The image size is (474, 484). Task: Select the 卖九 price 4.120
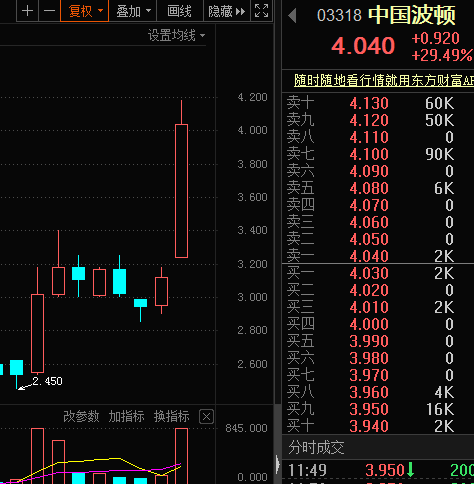[369, 120]
